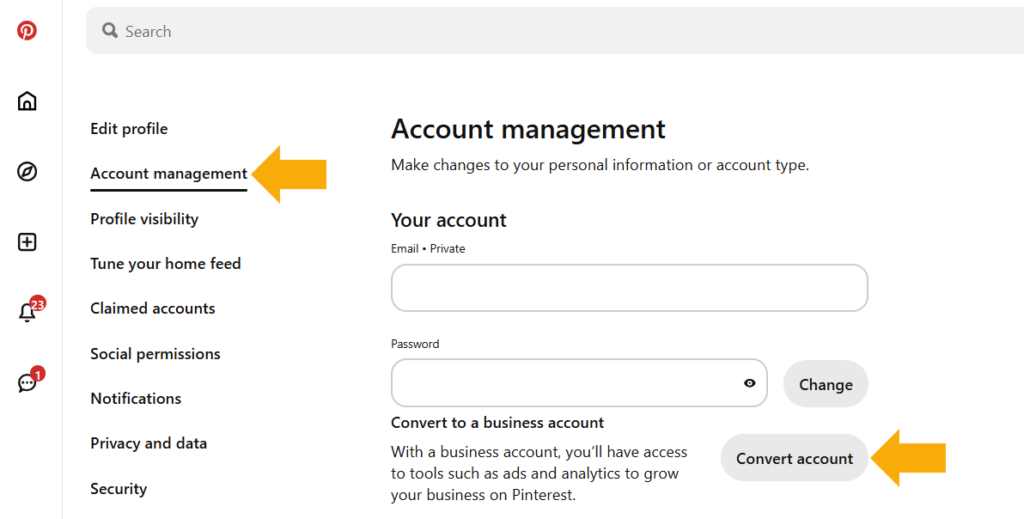1024x519 pixels.
Task: Open Edit profile settings
Action: coord(129,129)
